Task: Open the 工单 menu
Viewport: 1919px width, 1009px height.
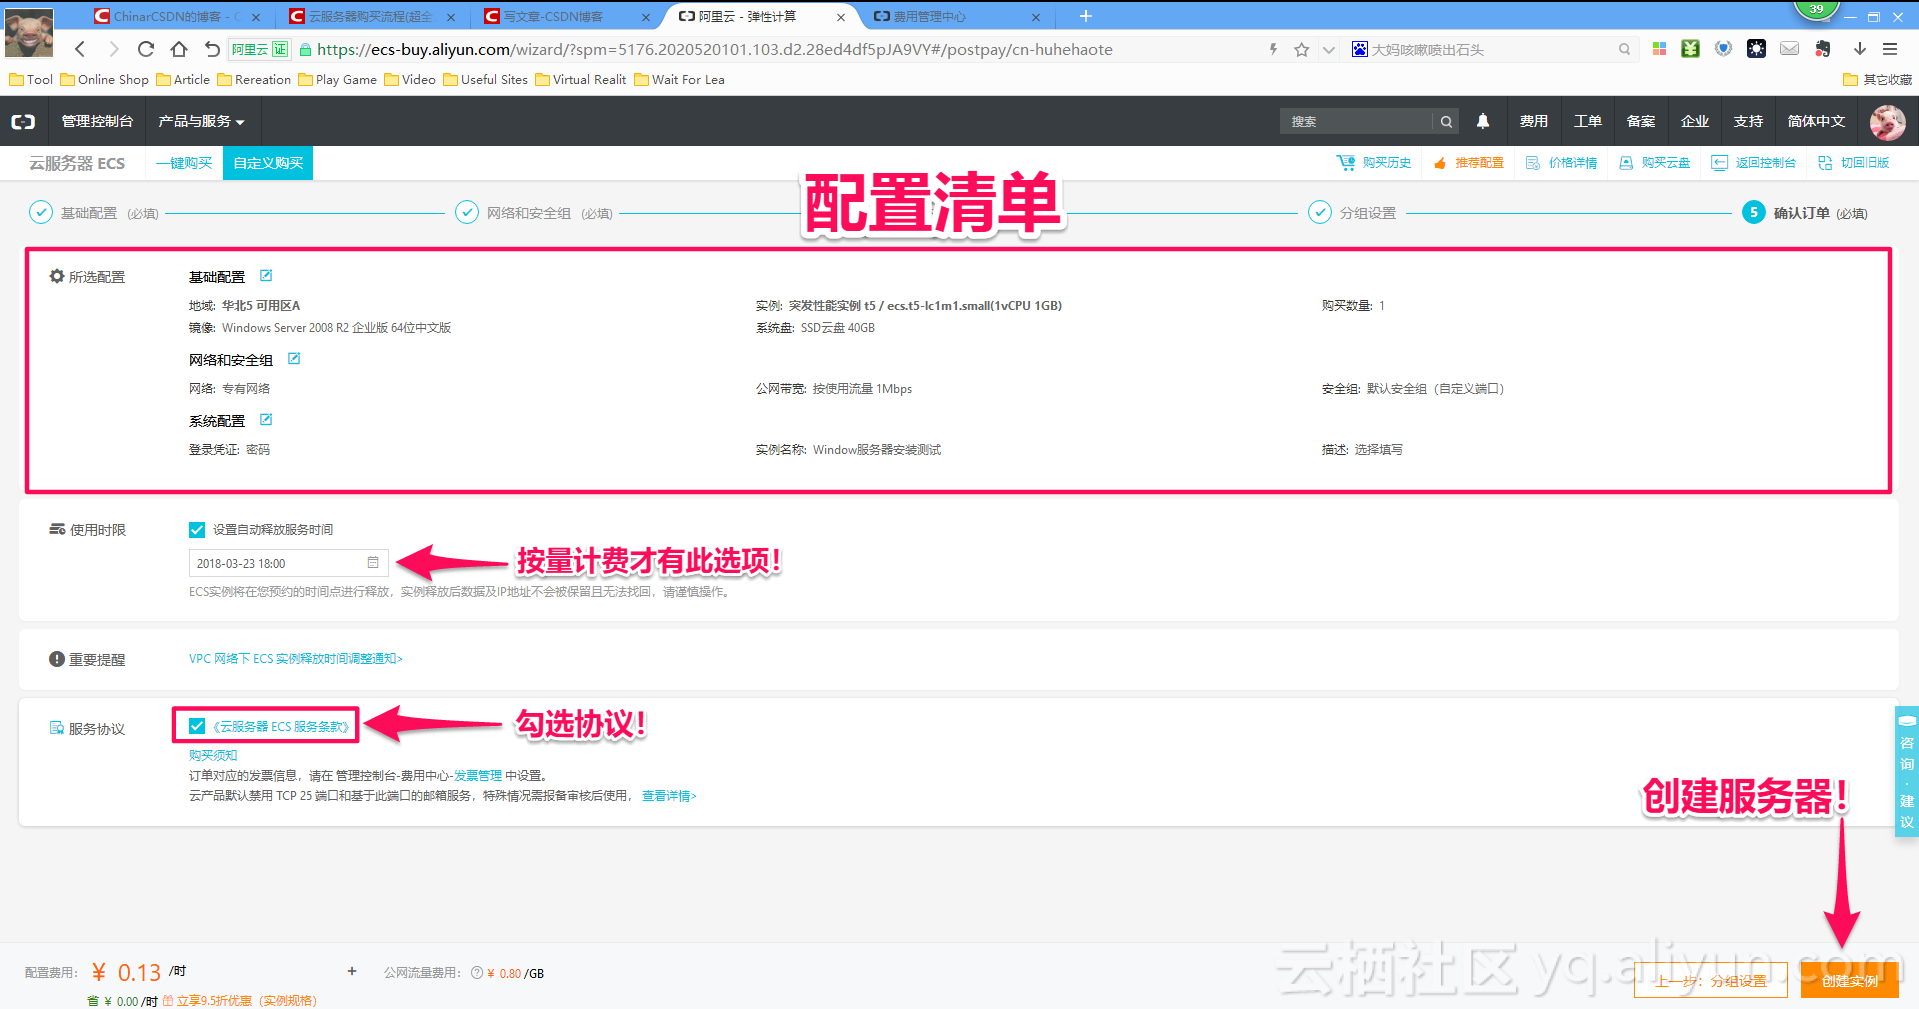Action: coord(1587,121)
